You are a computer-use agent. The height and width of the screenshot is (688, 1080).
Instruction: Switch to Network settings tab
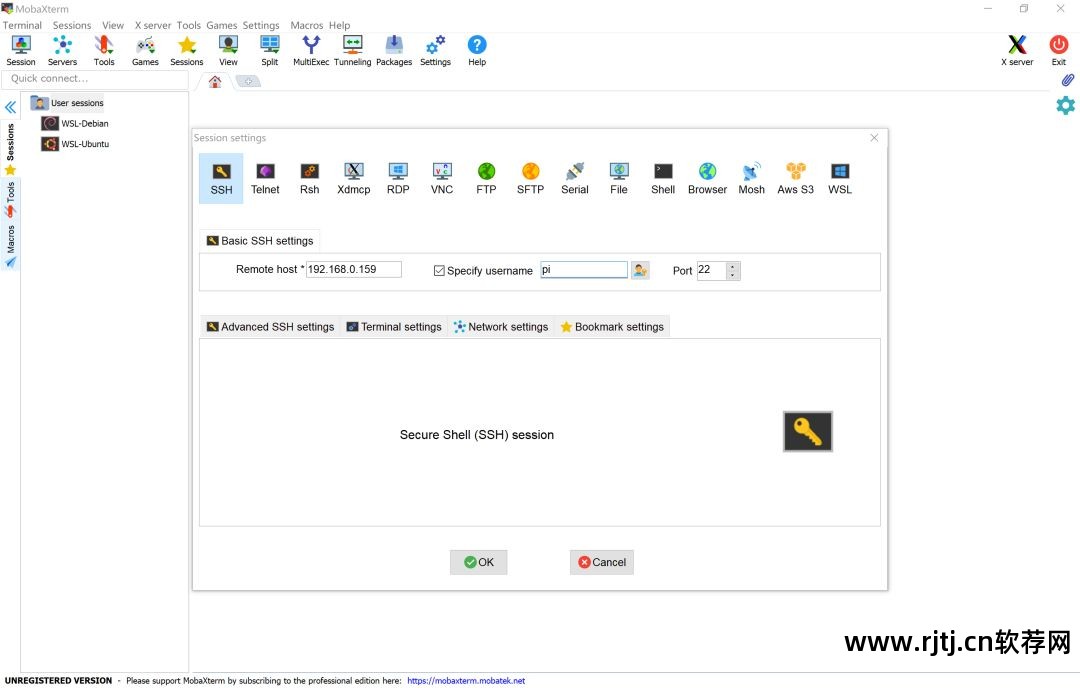point(501,326)
